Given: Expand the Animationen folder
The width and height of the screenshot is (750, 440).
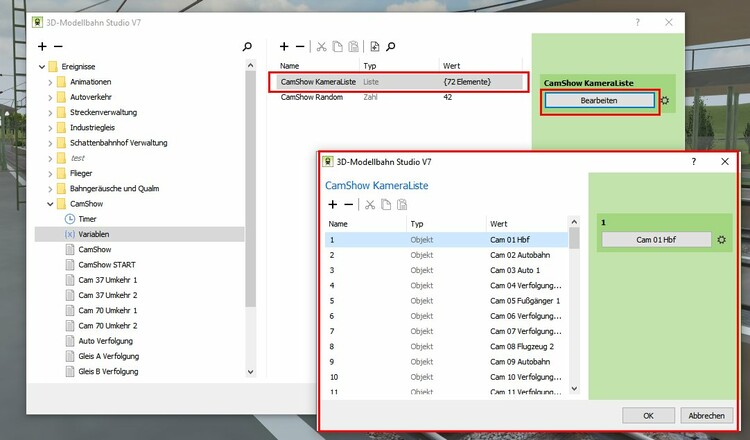Looking at the screenshot, I should coord(50,82).
